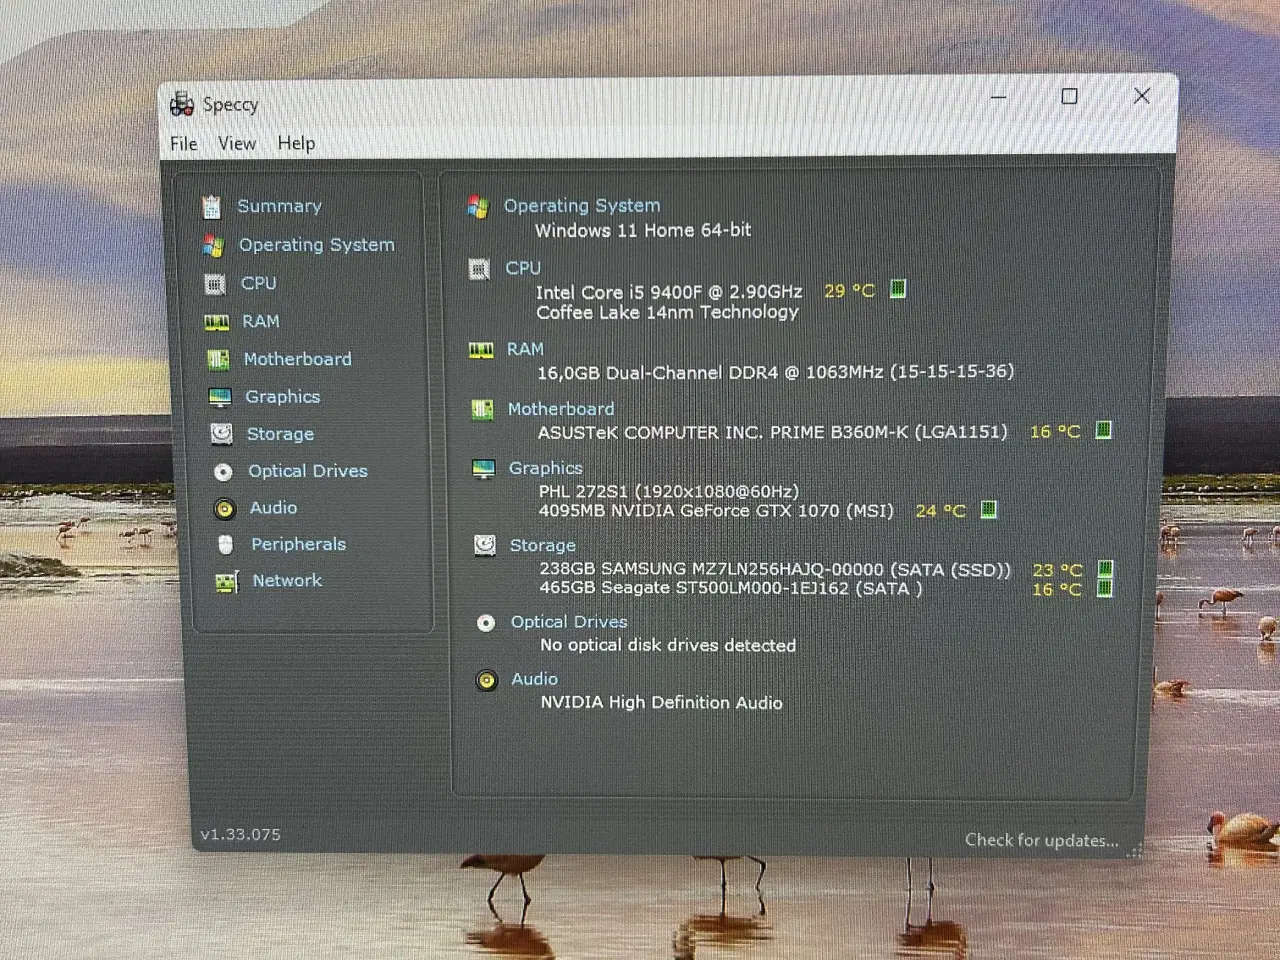The height and width of the screenshot is (960, 1280).
Task: Click the Summary icon in sidebar
Action: coord(211,207)
